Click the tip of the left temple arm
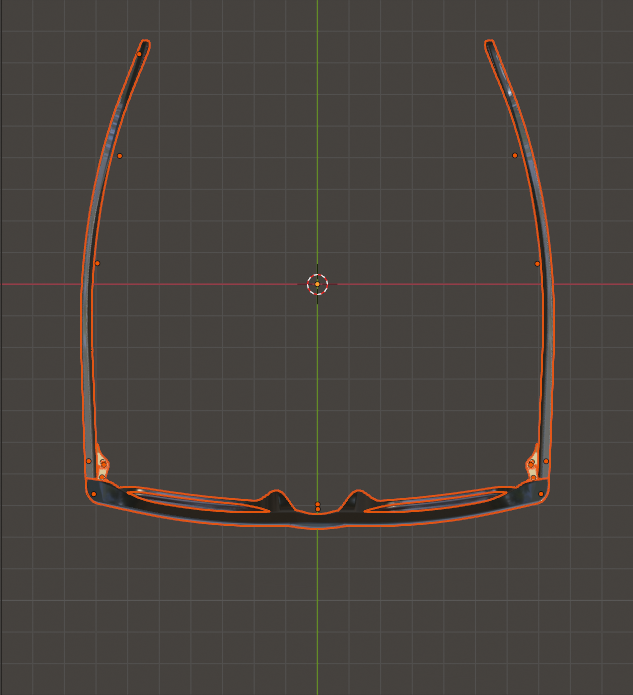The image size is (633, 695). coord(144,45)
